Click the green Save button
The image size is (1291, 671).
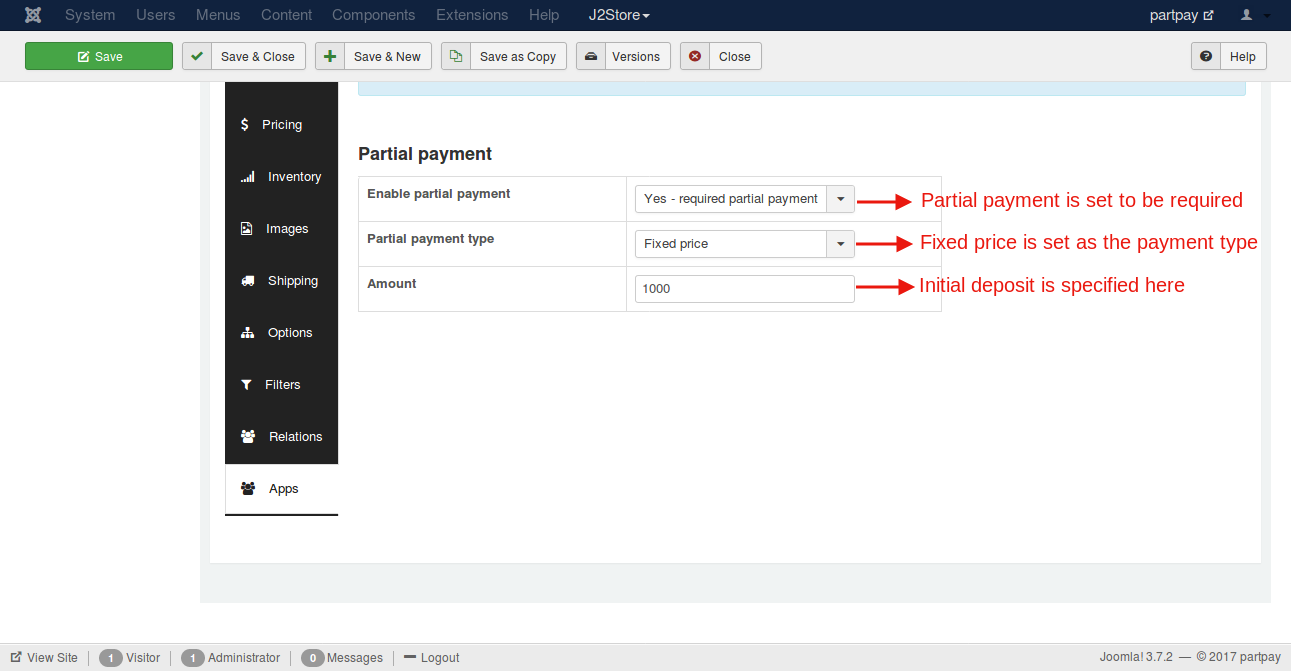coord(99,56)
